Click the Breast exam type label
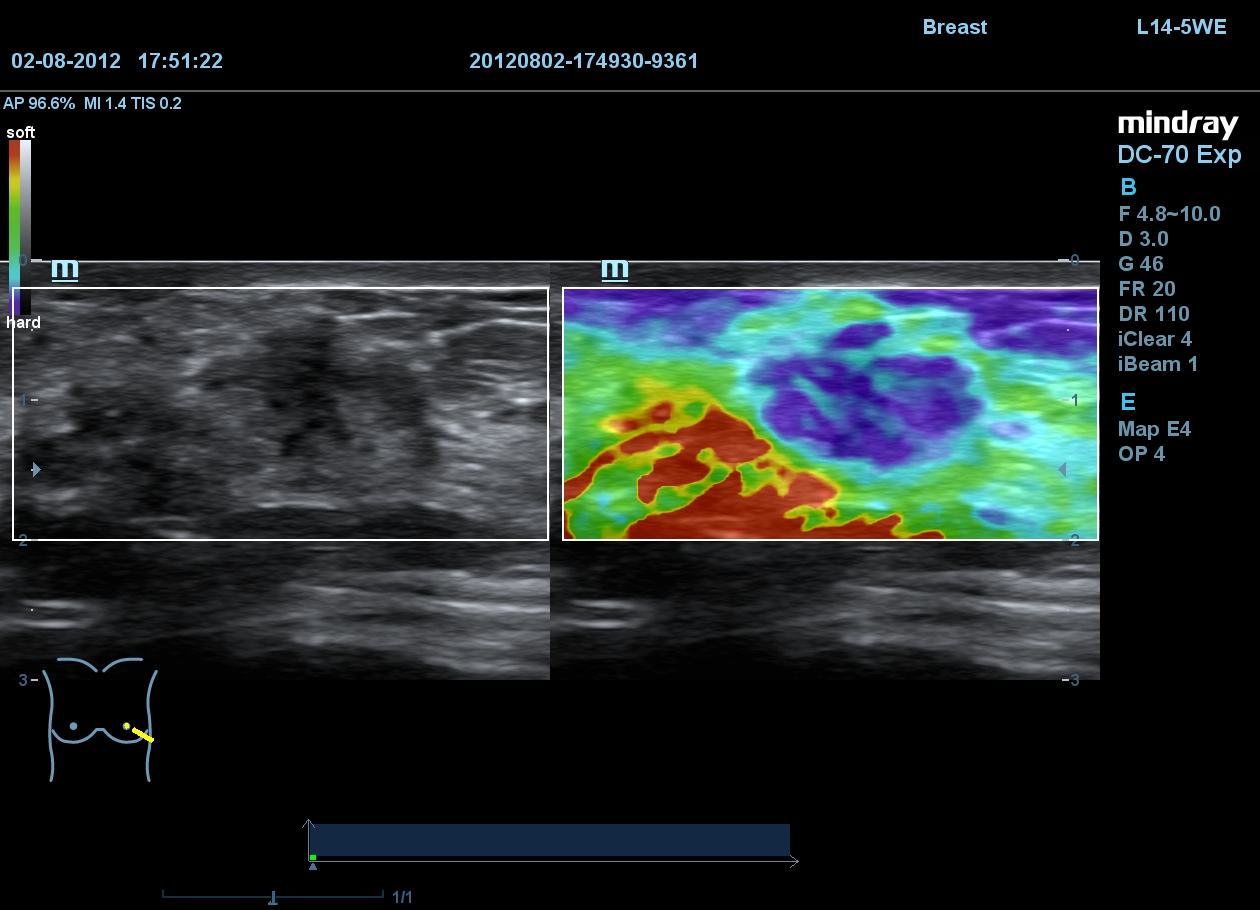The width and height of the screenshot is (1260, 910). point(954,27)
